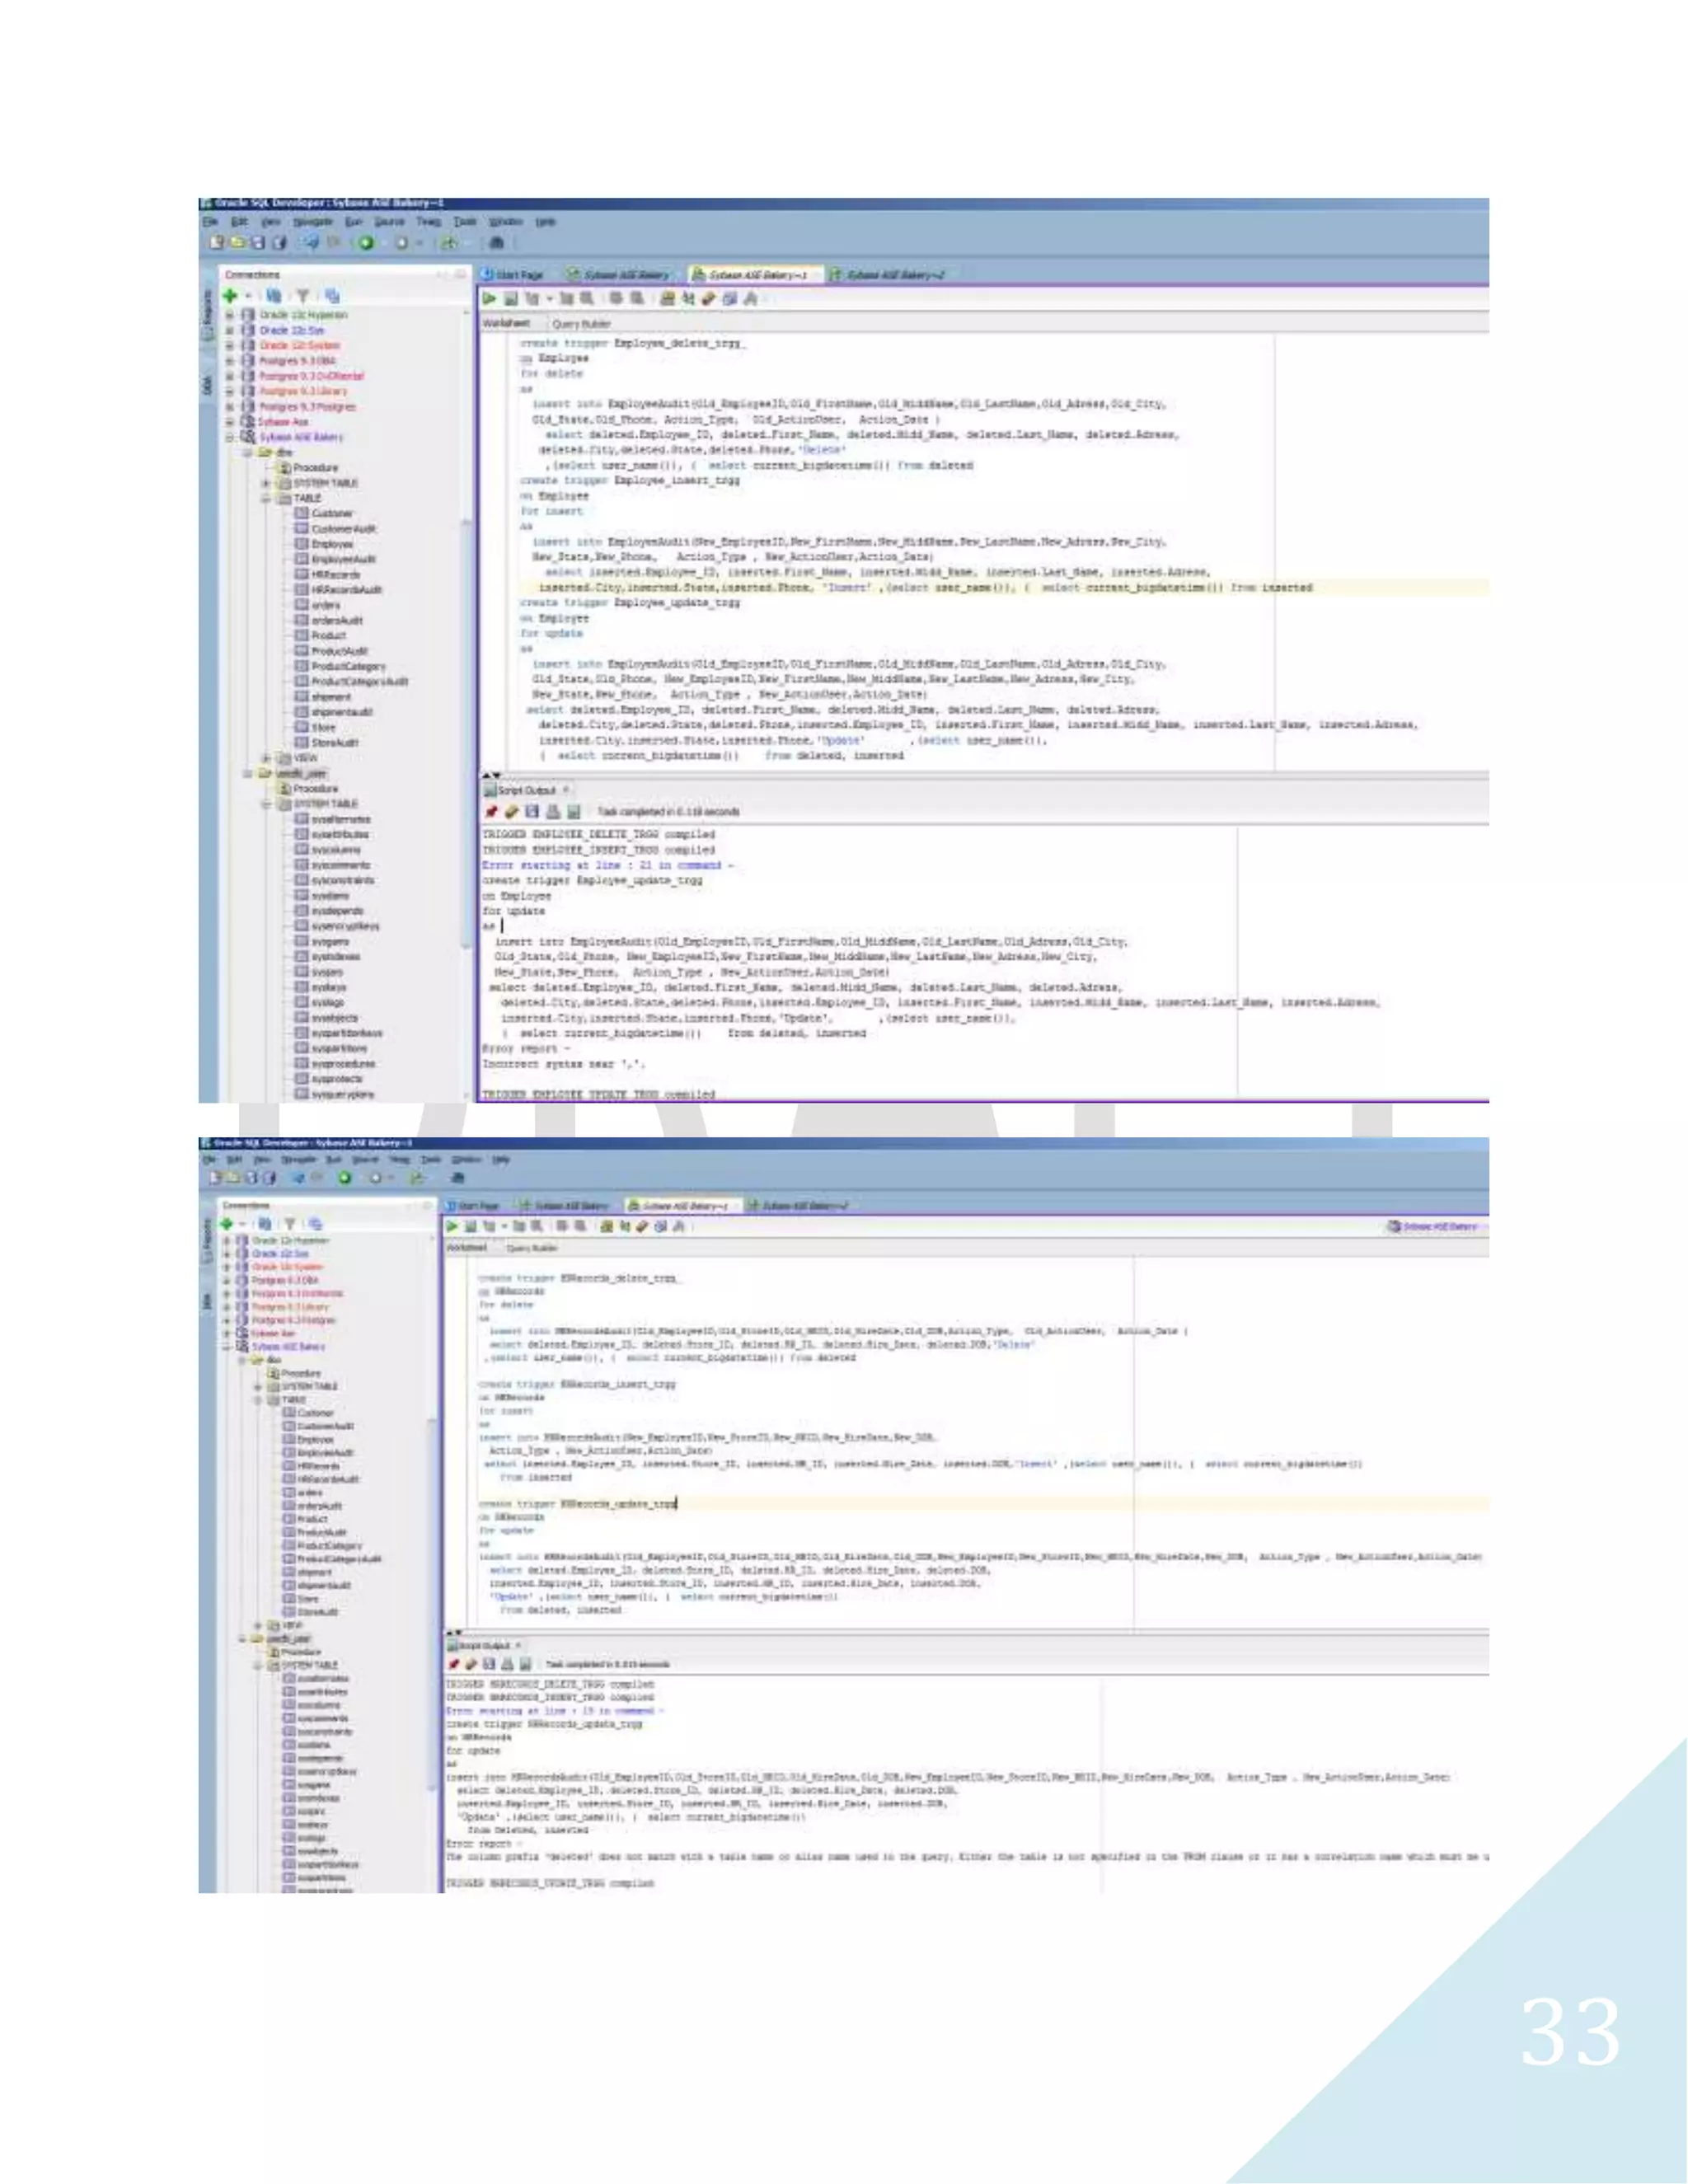Open the Tools menu in upper window

(x=464, y=222)
